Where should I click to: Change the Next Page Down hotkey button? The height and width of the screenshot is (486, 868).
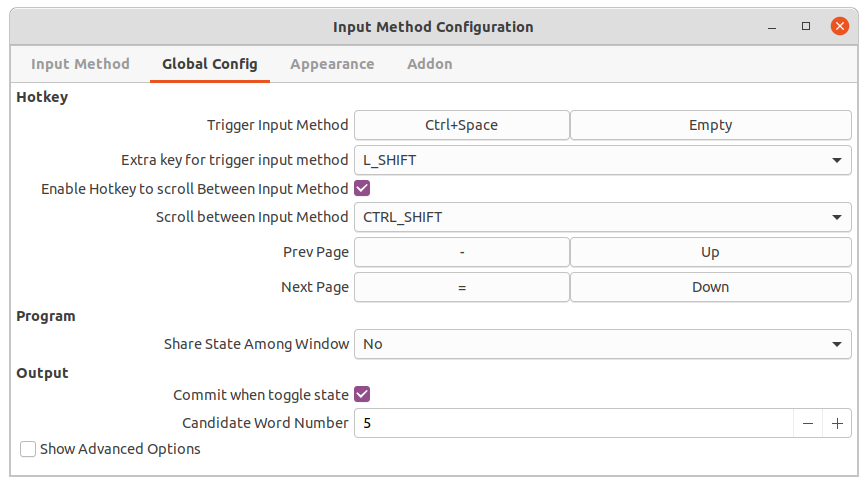[x=711, y=287]
